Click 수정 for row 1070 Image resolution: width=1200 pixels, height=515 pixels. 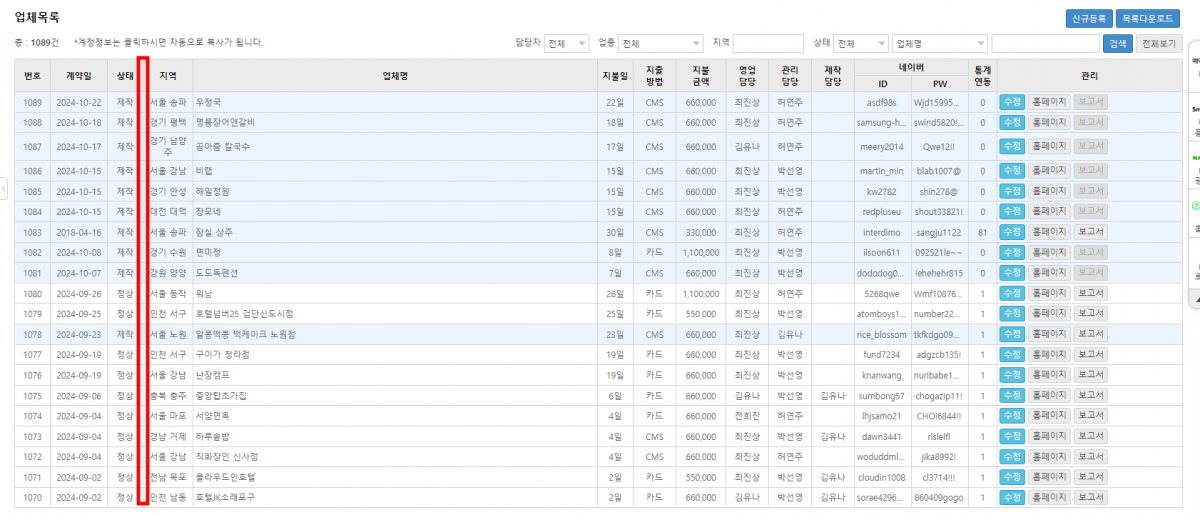(1011, 497)
